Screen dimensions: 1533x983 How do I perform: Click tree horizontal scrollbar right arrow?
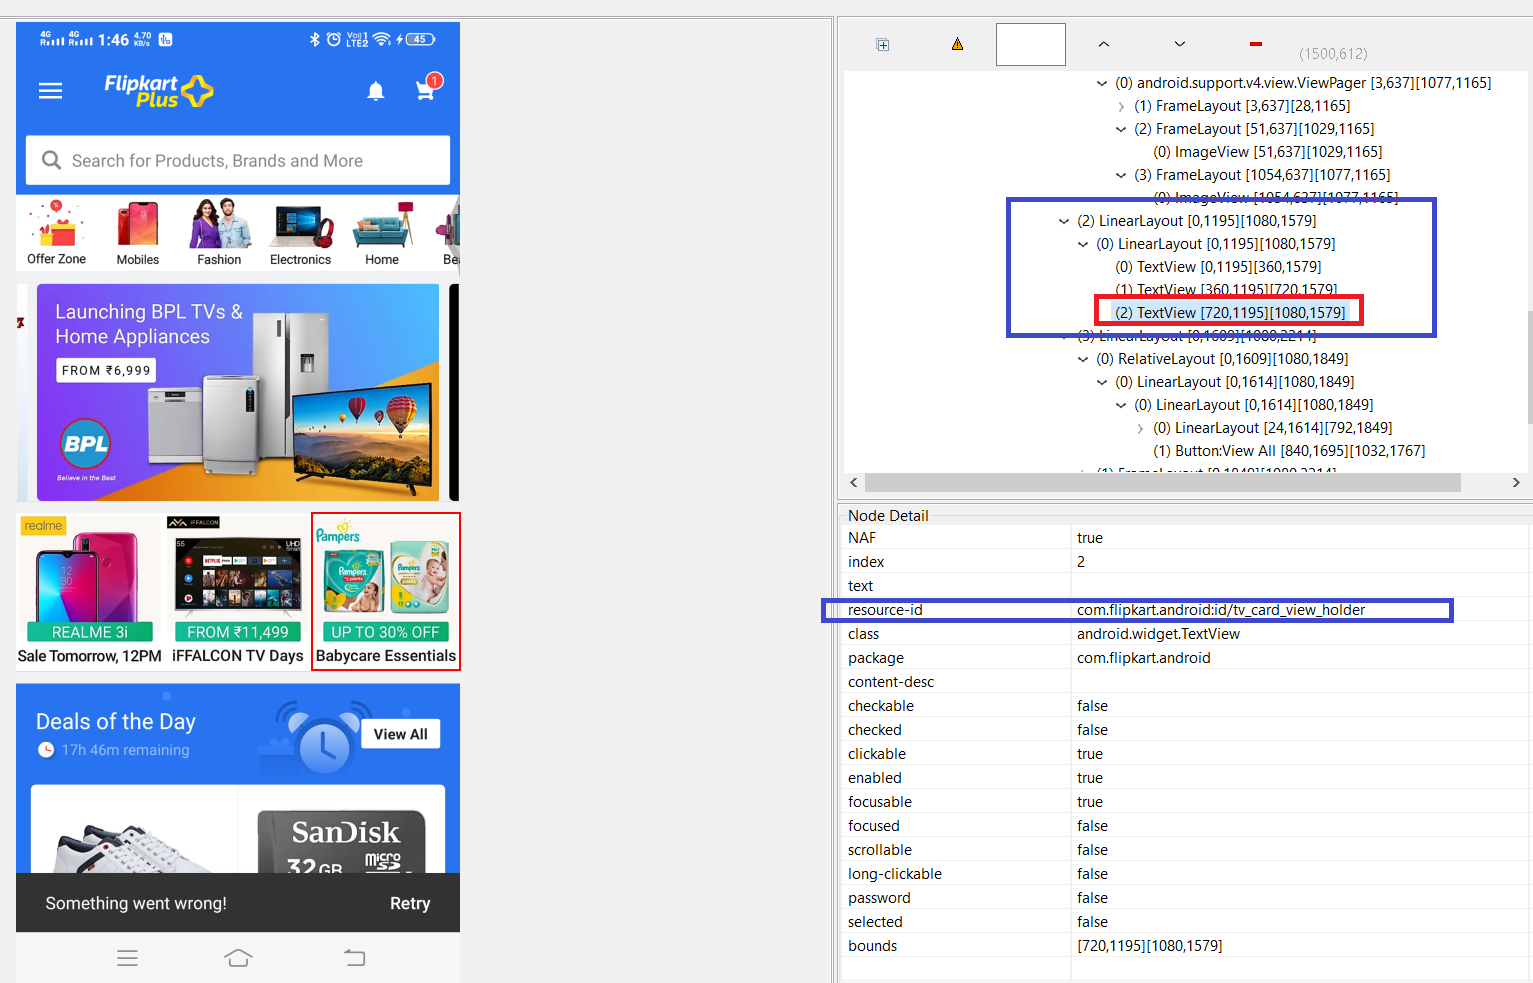pyautogui.click(x=1516, y=482)
